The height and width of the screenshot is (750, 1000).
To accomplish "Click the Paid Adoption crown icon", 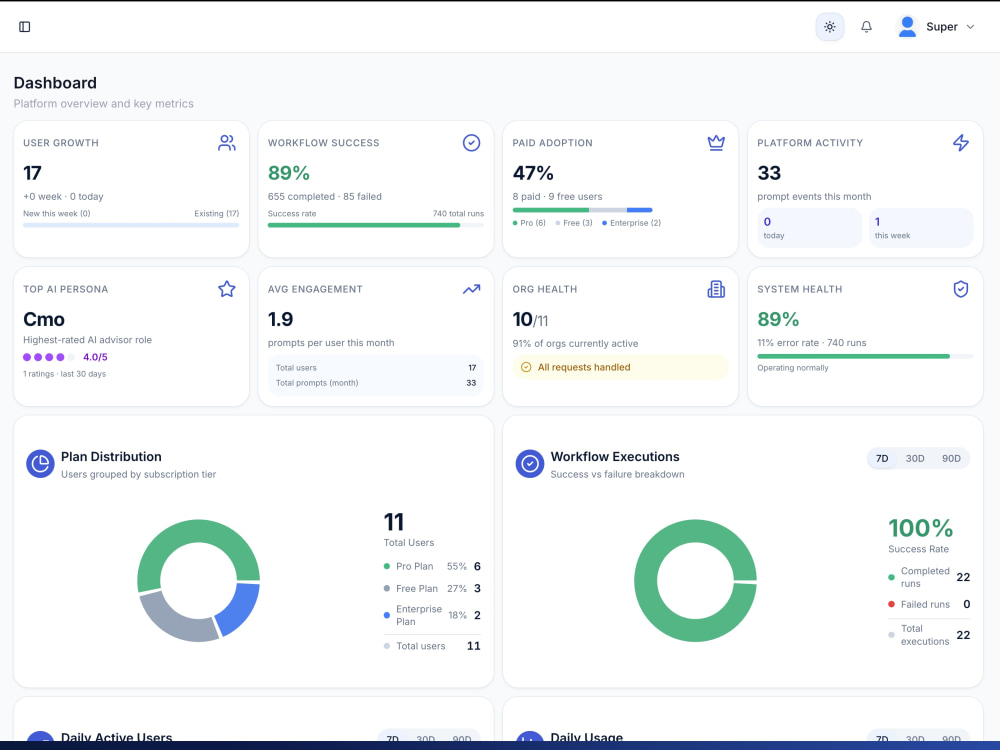I will [716, 143].
